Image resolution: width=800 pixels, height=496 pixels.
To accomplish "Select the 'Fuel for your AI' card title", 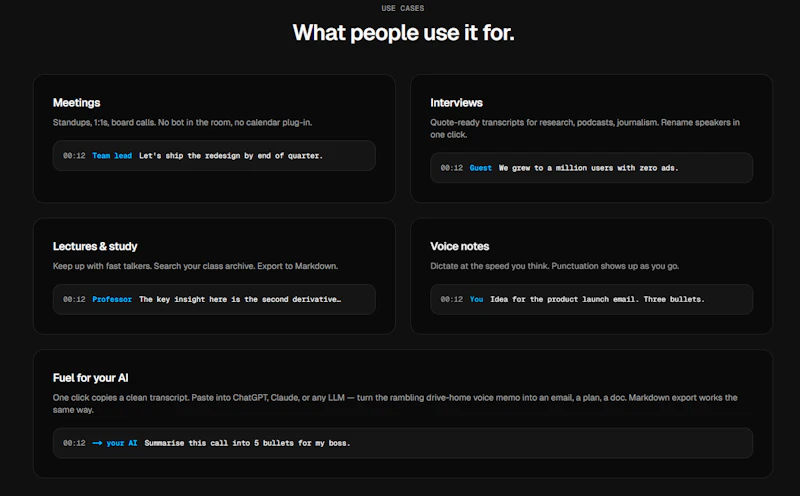I will point(90,378).
